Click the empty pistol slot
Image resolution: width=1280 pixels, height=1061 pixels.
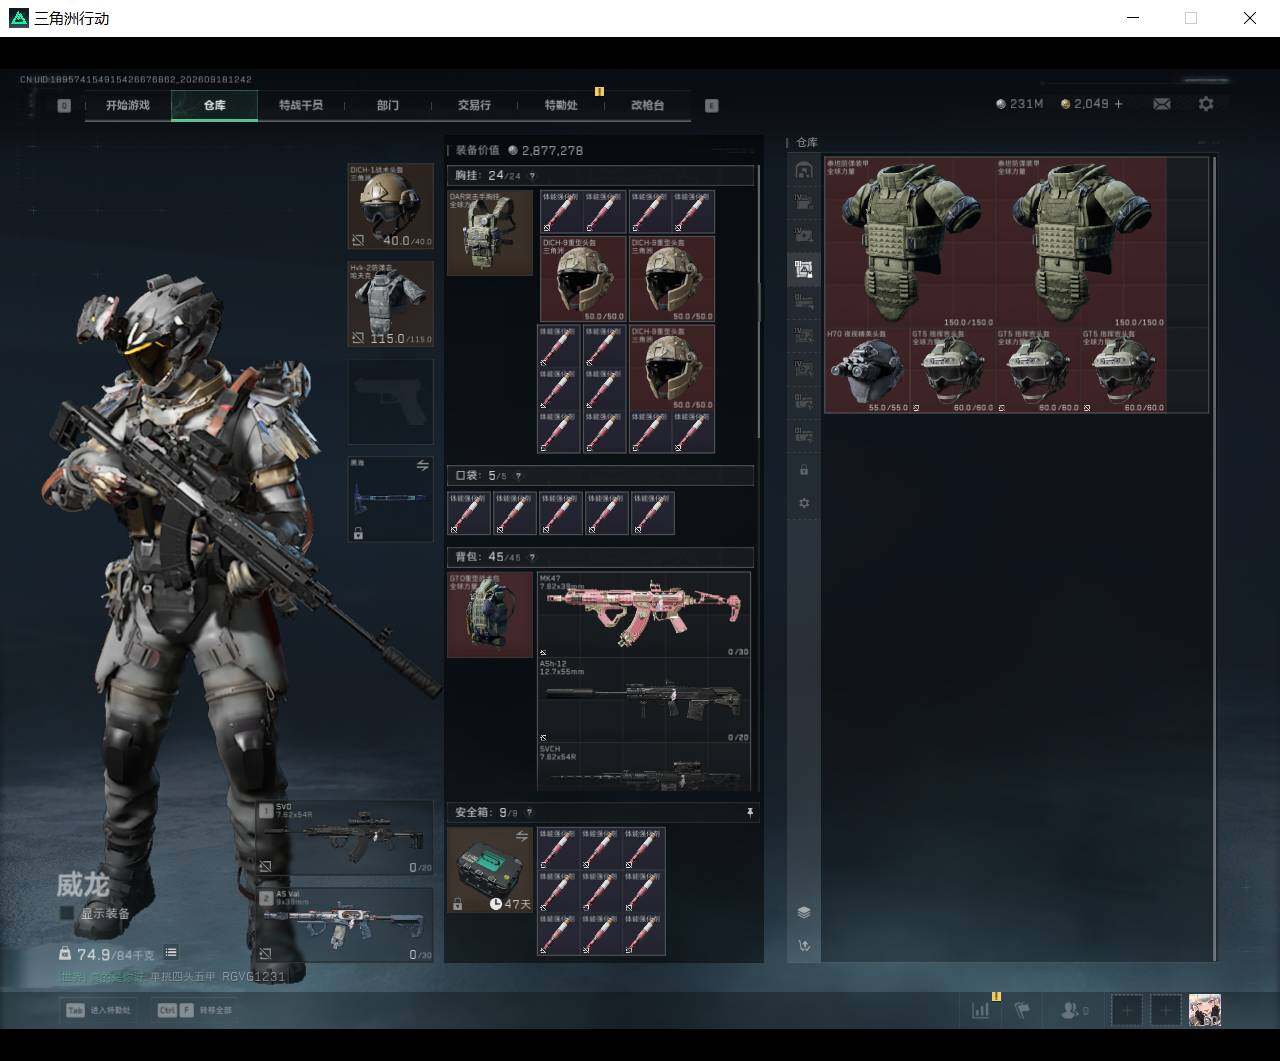[x=390, y=402]
